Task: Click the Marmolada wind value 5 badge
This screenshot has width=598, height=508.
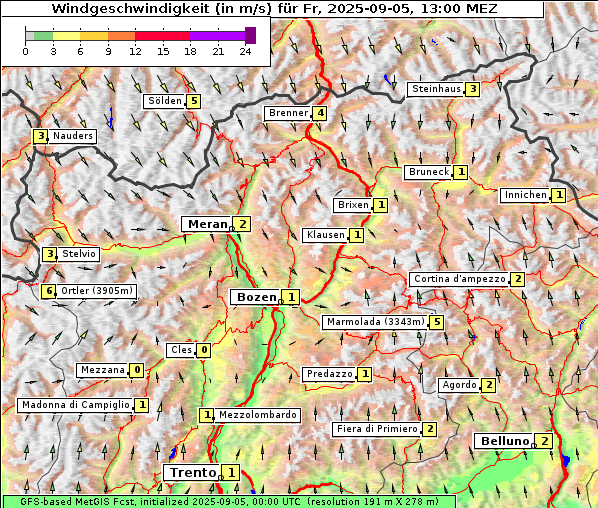Action: click(x=437, y=322)
